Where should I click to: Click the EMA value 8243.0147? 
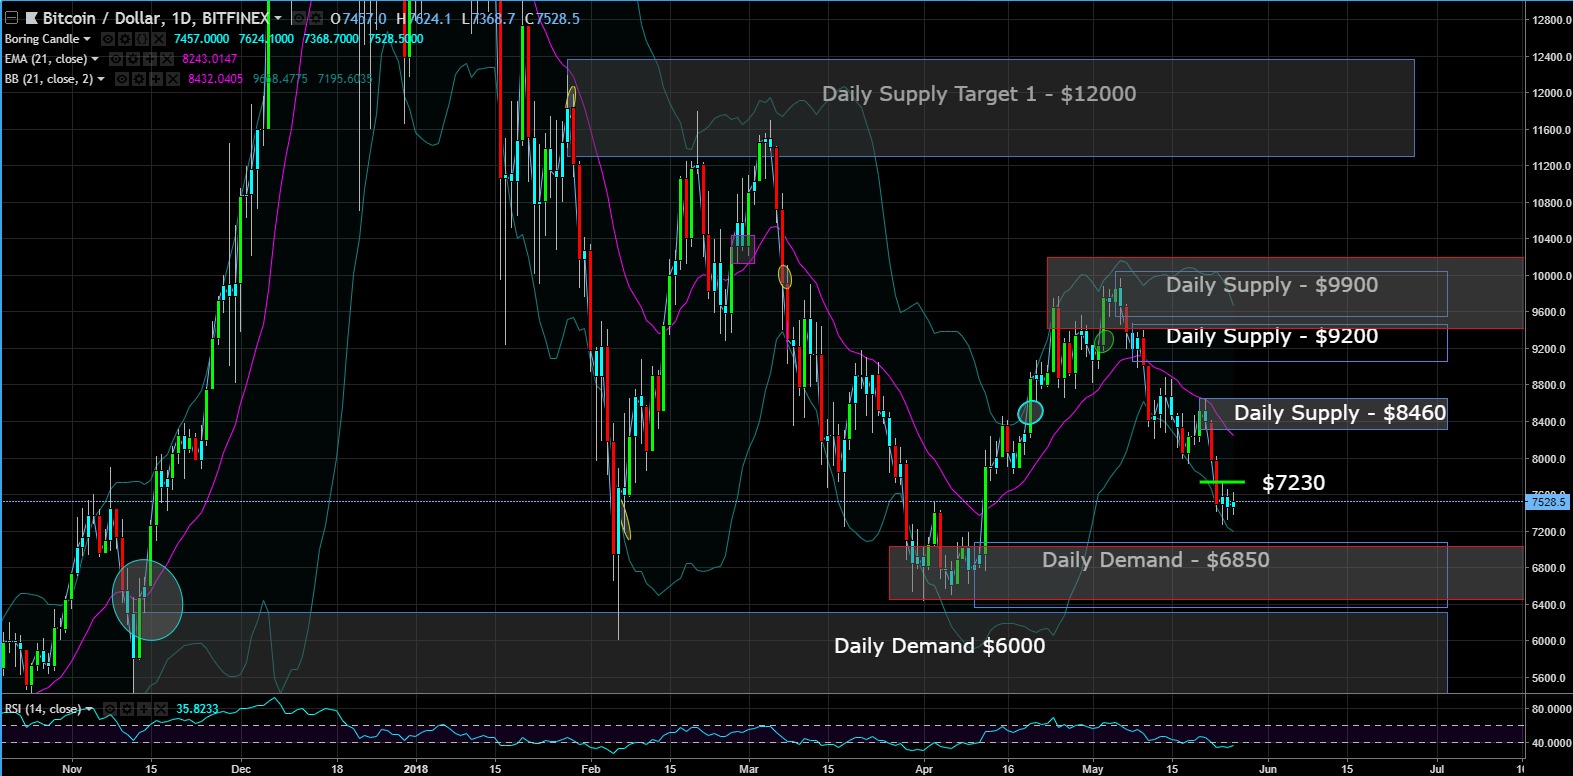coord(210,59)
